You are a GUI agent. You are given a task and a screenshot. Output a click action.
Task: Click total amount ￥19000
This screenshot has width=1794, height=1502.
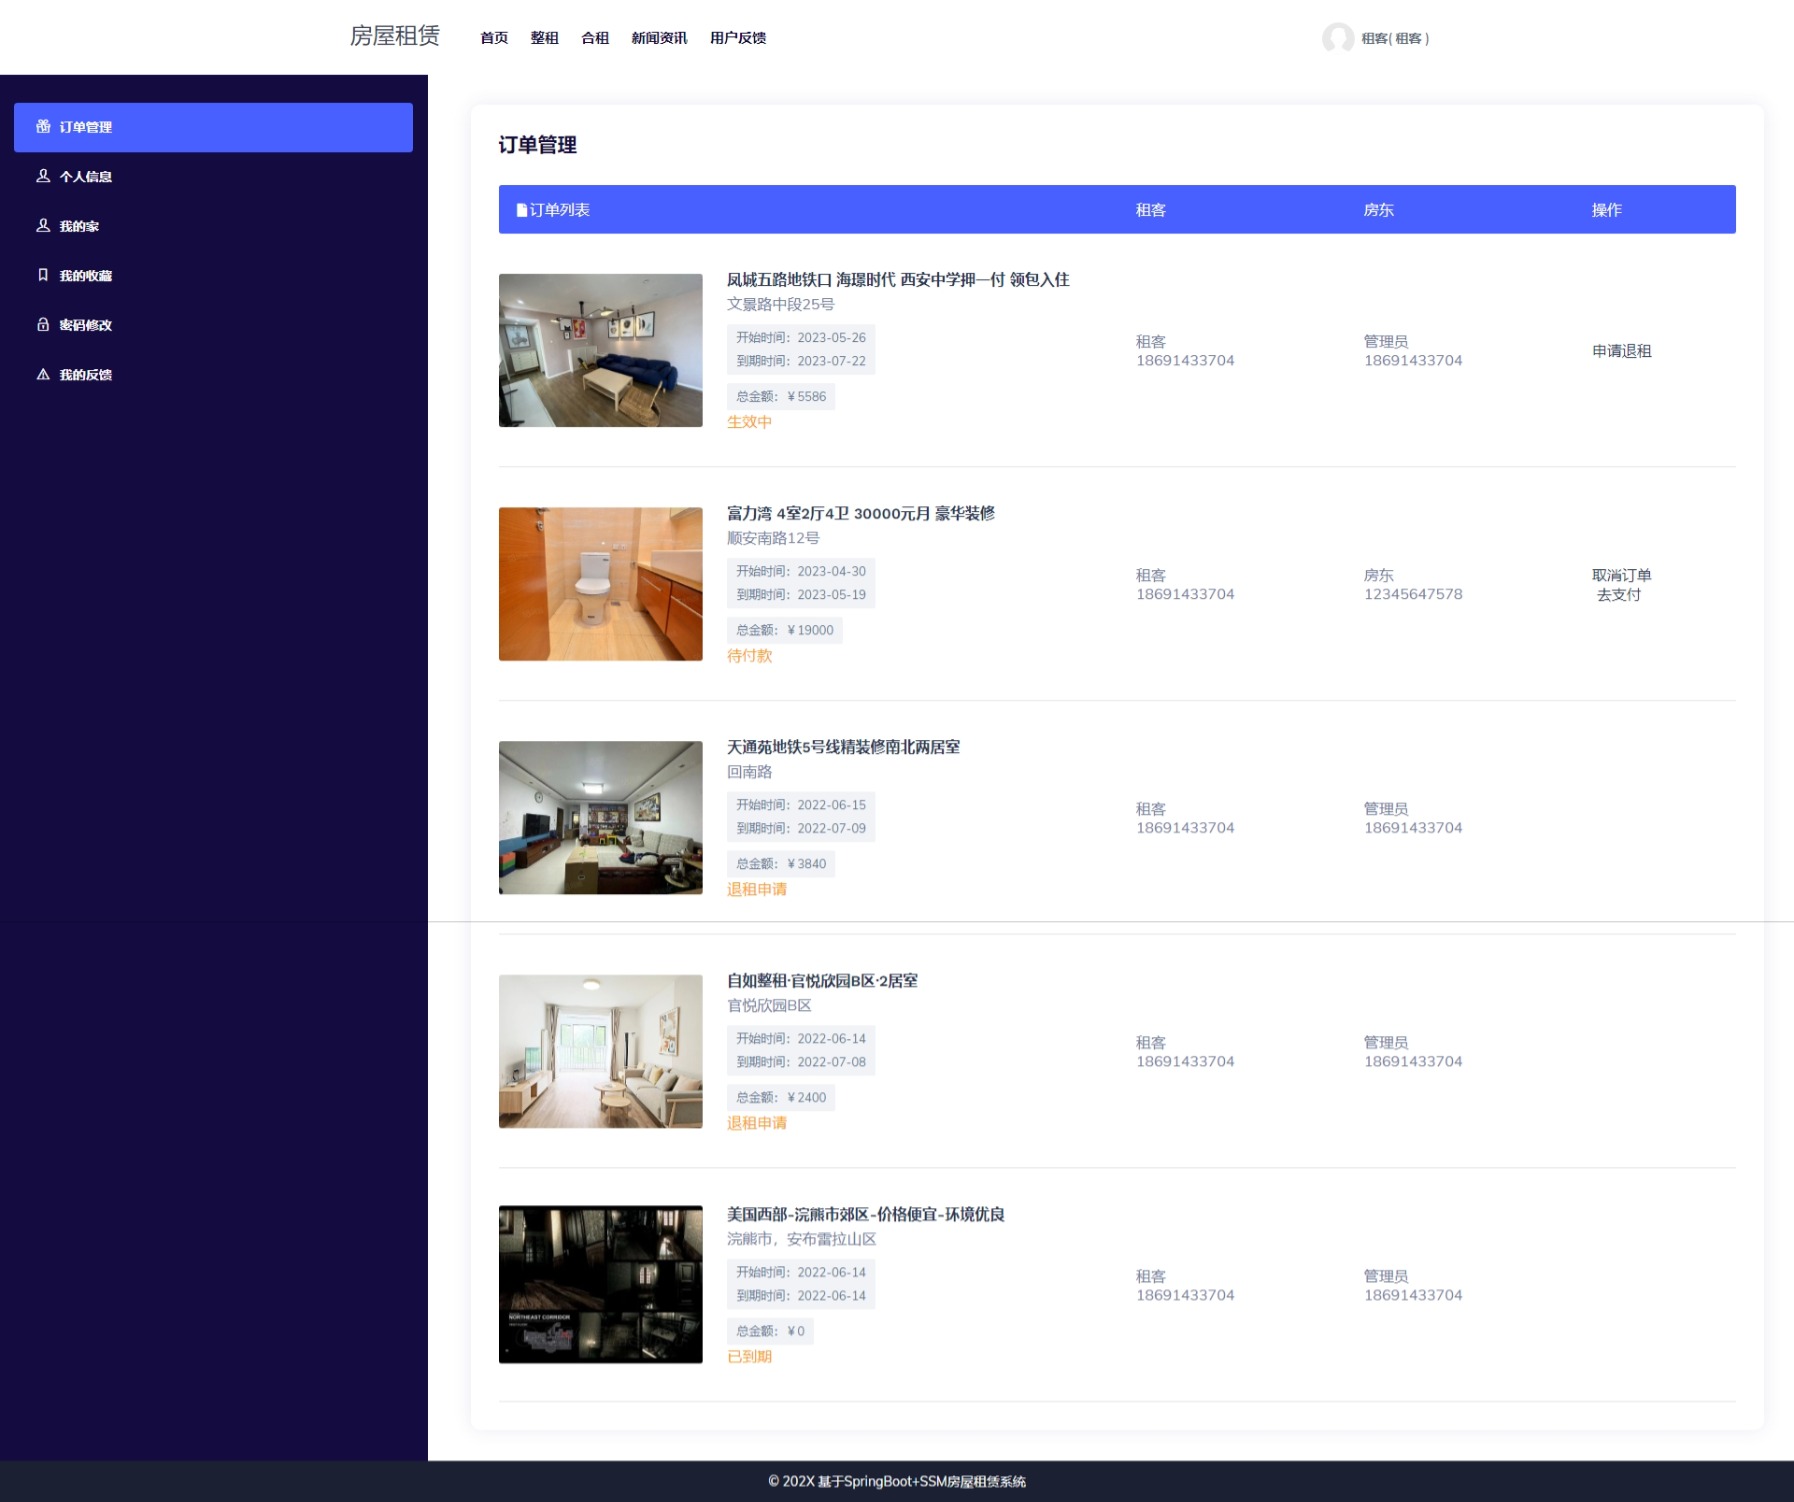[785, 630]
